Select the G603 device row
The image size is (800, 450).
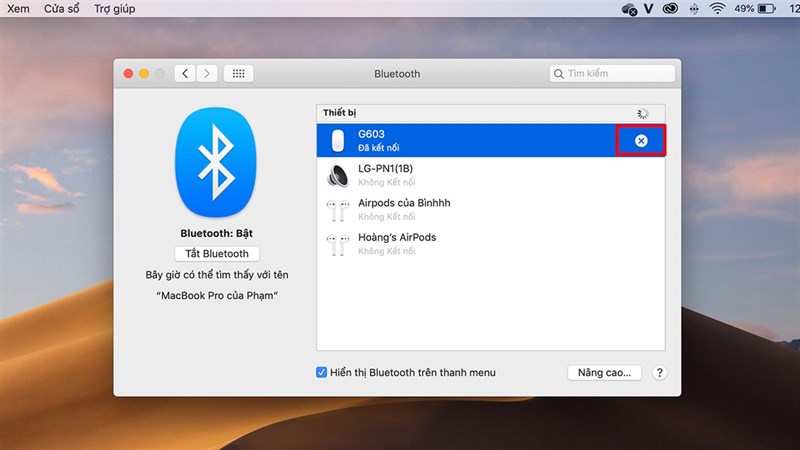tap(491, 140)
